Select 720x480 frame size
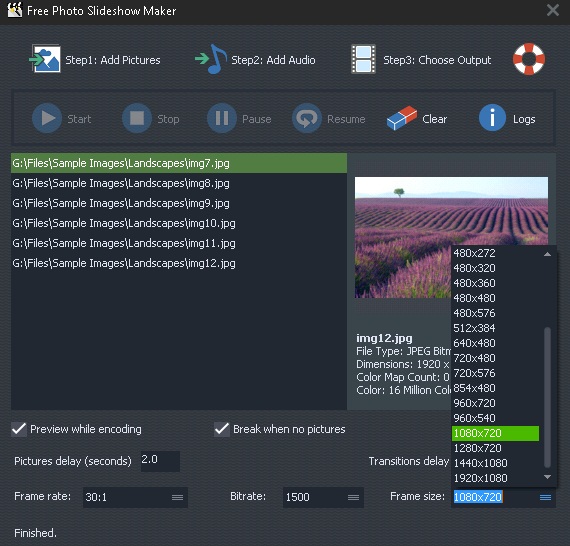Screen dimensions: 570x546 (x=495, y=358)
